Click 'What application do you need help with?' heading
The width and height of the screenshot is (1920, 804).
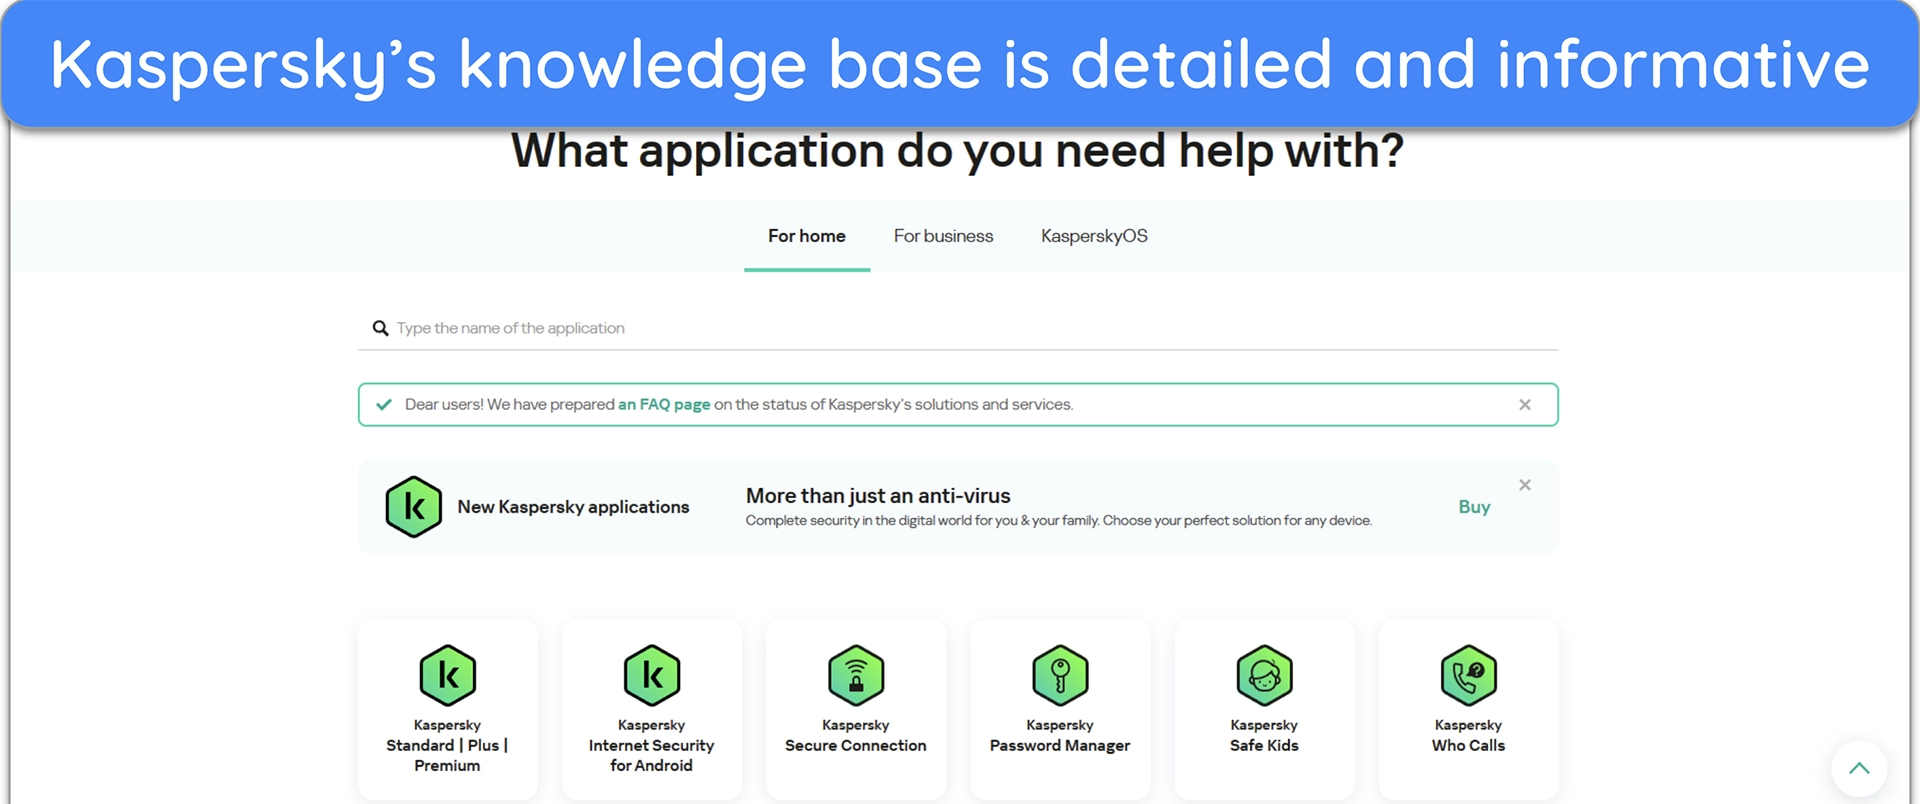pos(958,152)
